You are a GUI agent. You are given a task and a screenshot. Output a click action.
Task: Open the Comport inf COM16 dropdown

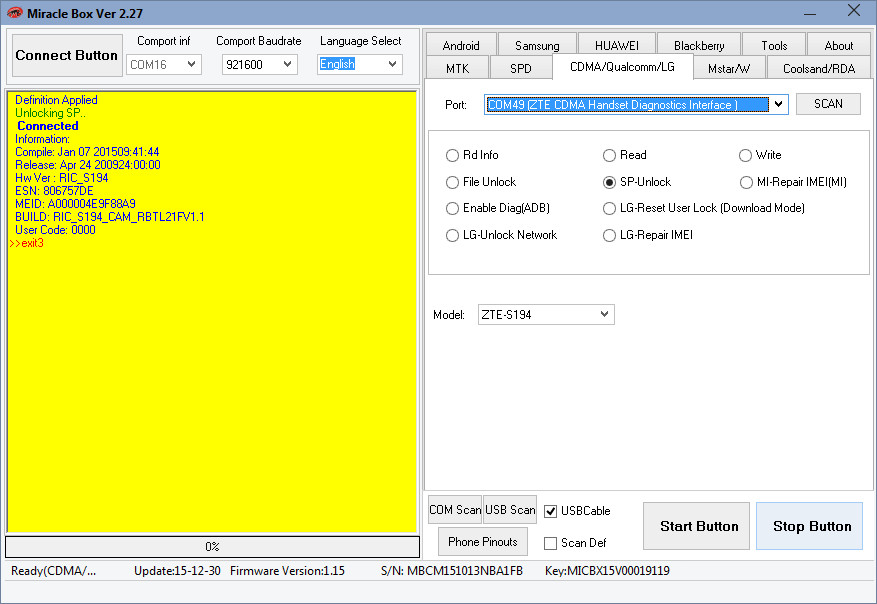(164, 64)
